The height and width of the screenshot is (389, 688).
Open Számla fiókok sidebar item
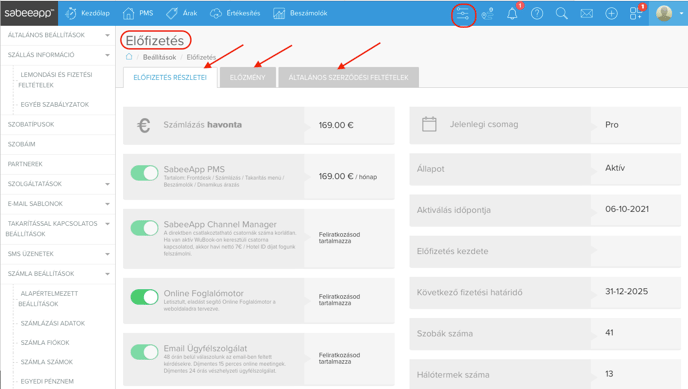point(45,343)
